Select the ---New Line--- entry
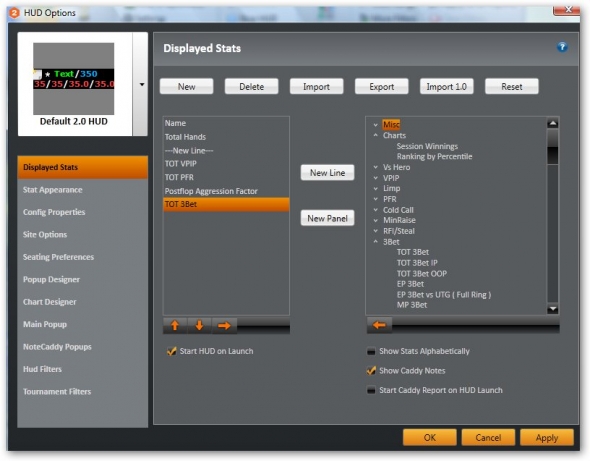 pos(226,151)
